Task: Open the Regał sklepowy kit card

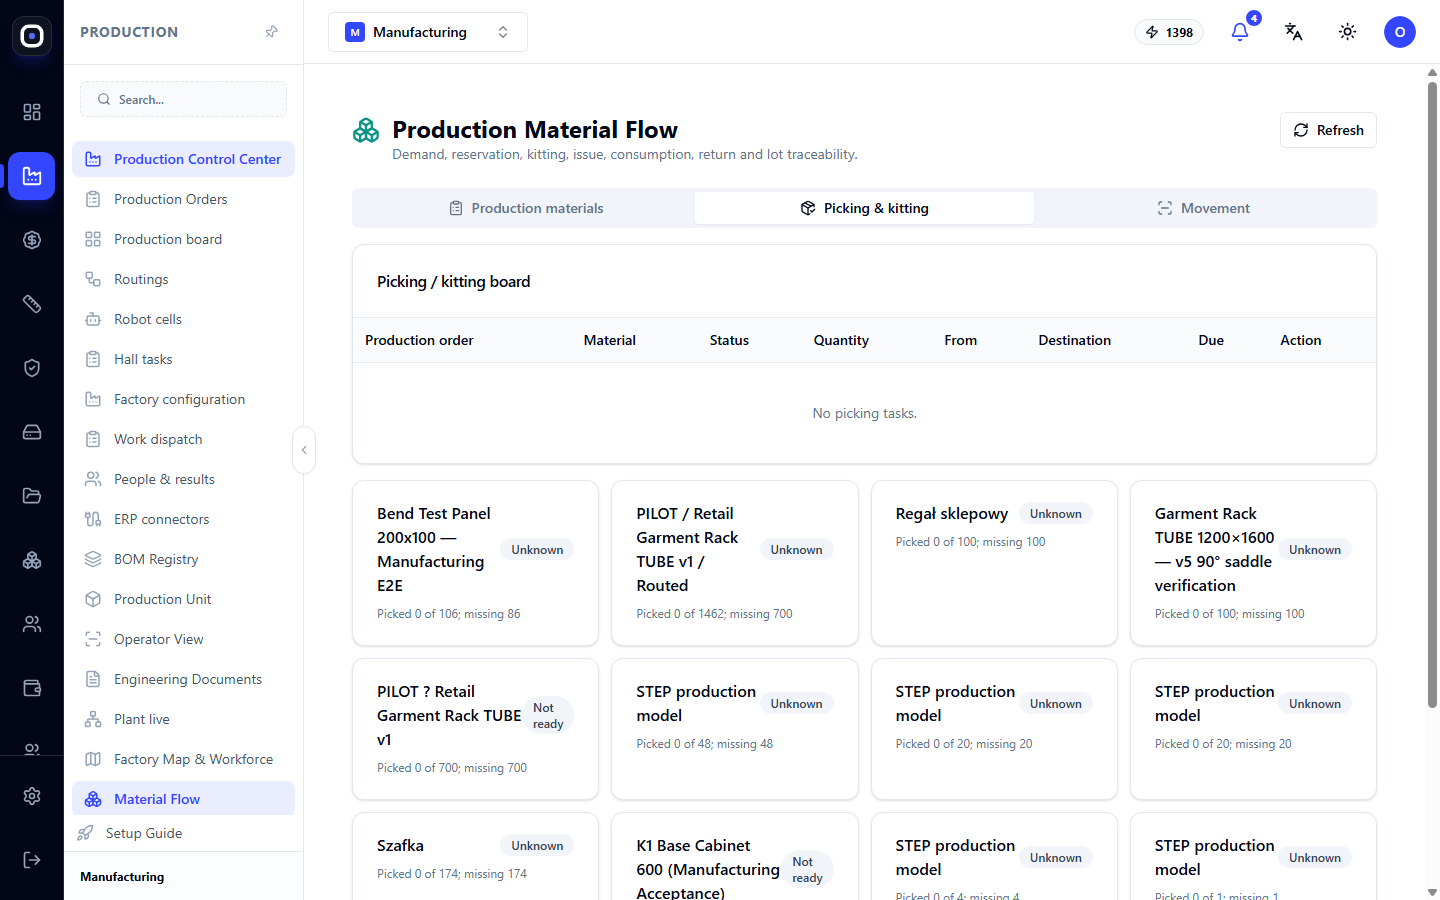Action: (994, 563)
